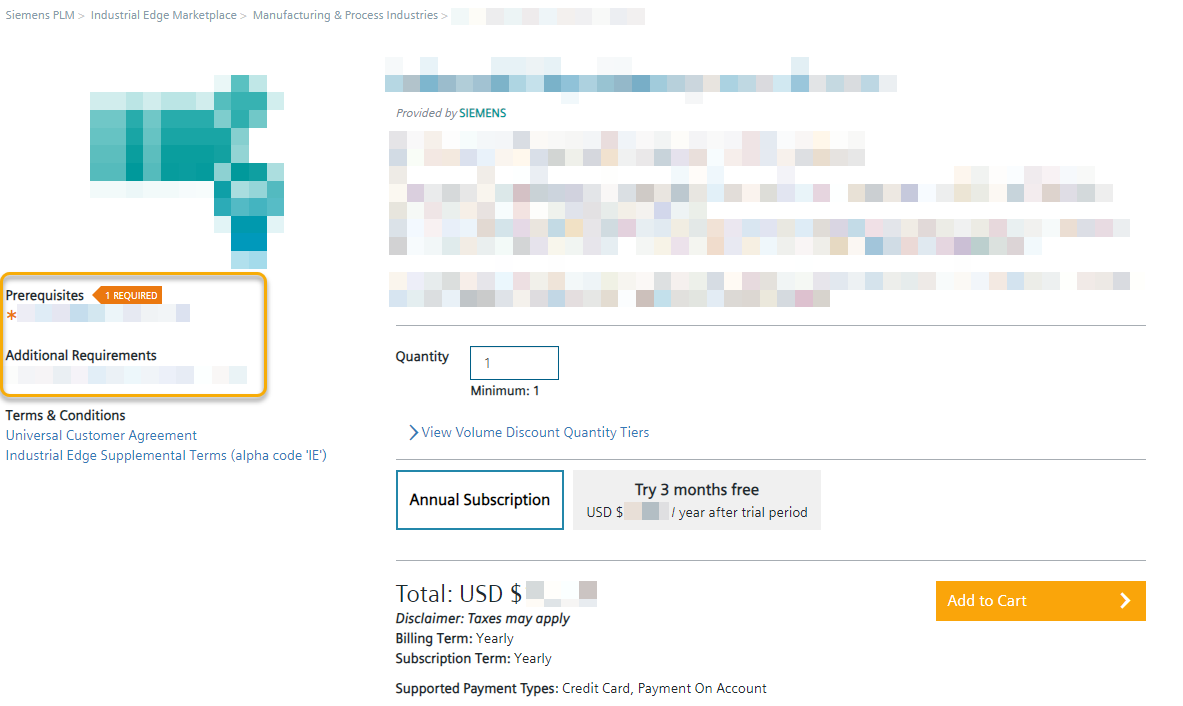This screenshot has width=1183, height=706.
Task: Open the Manufacturing & Process Industries breadcrumb
Action: (x=345, y=15)
